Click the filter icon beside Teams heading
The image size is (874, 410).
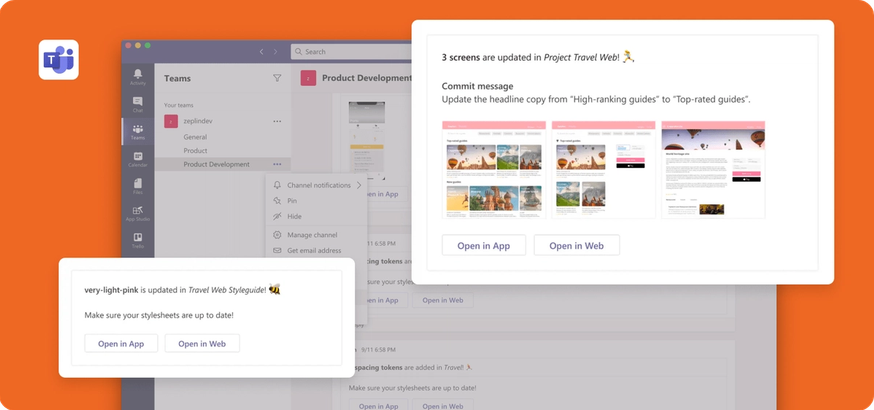(x=277, y=79)
